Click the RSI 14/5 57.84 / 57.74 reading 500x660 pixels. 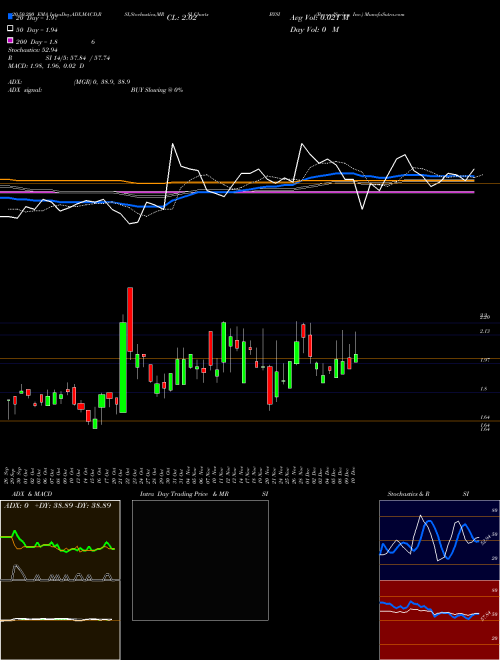(x=59, y=58)
